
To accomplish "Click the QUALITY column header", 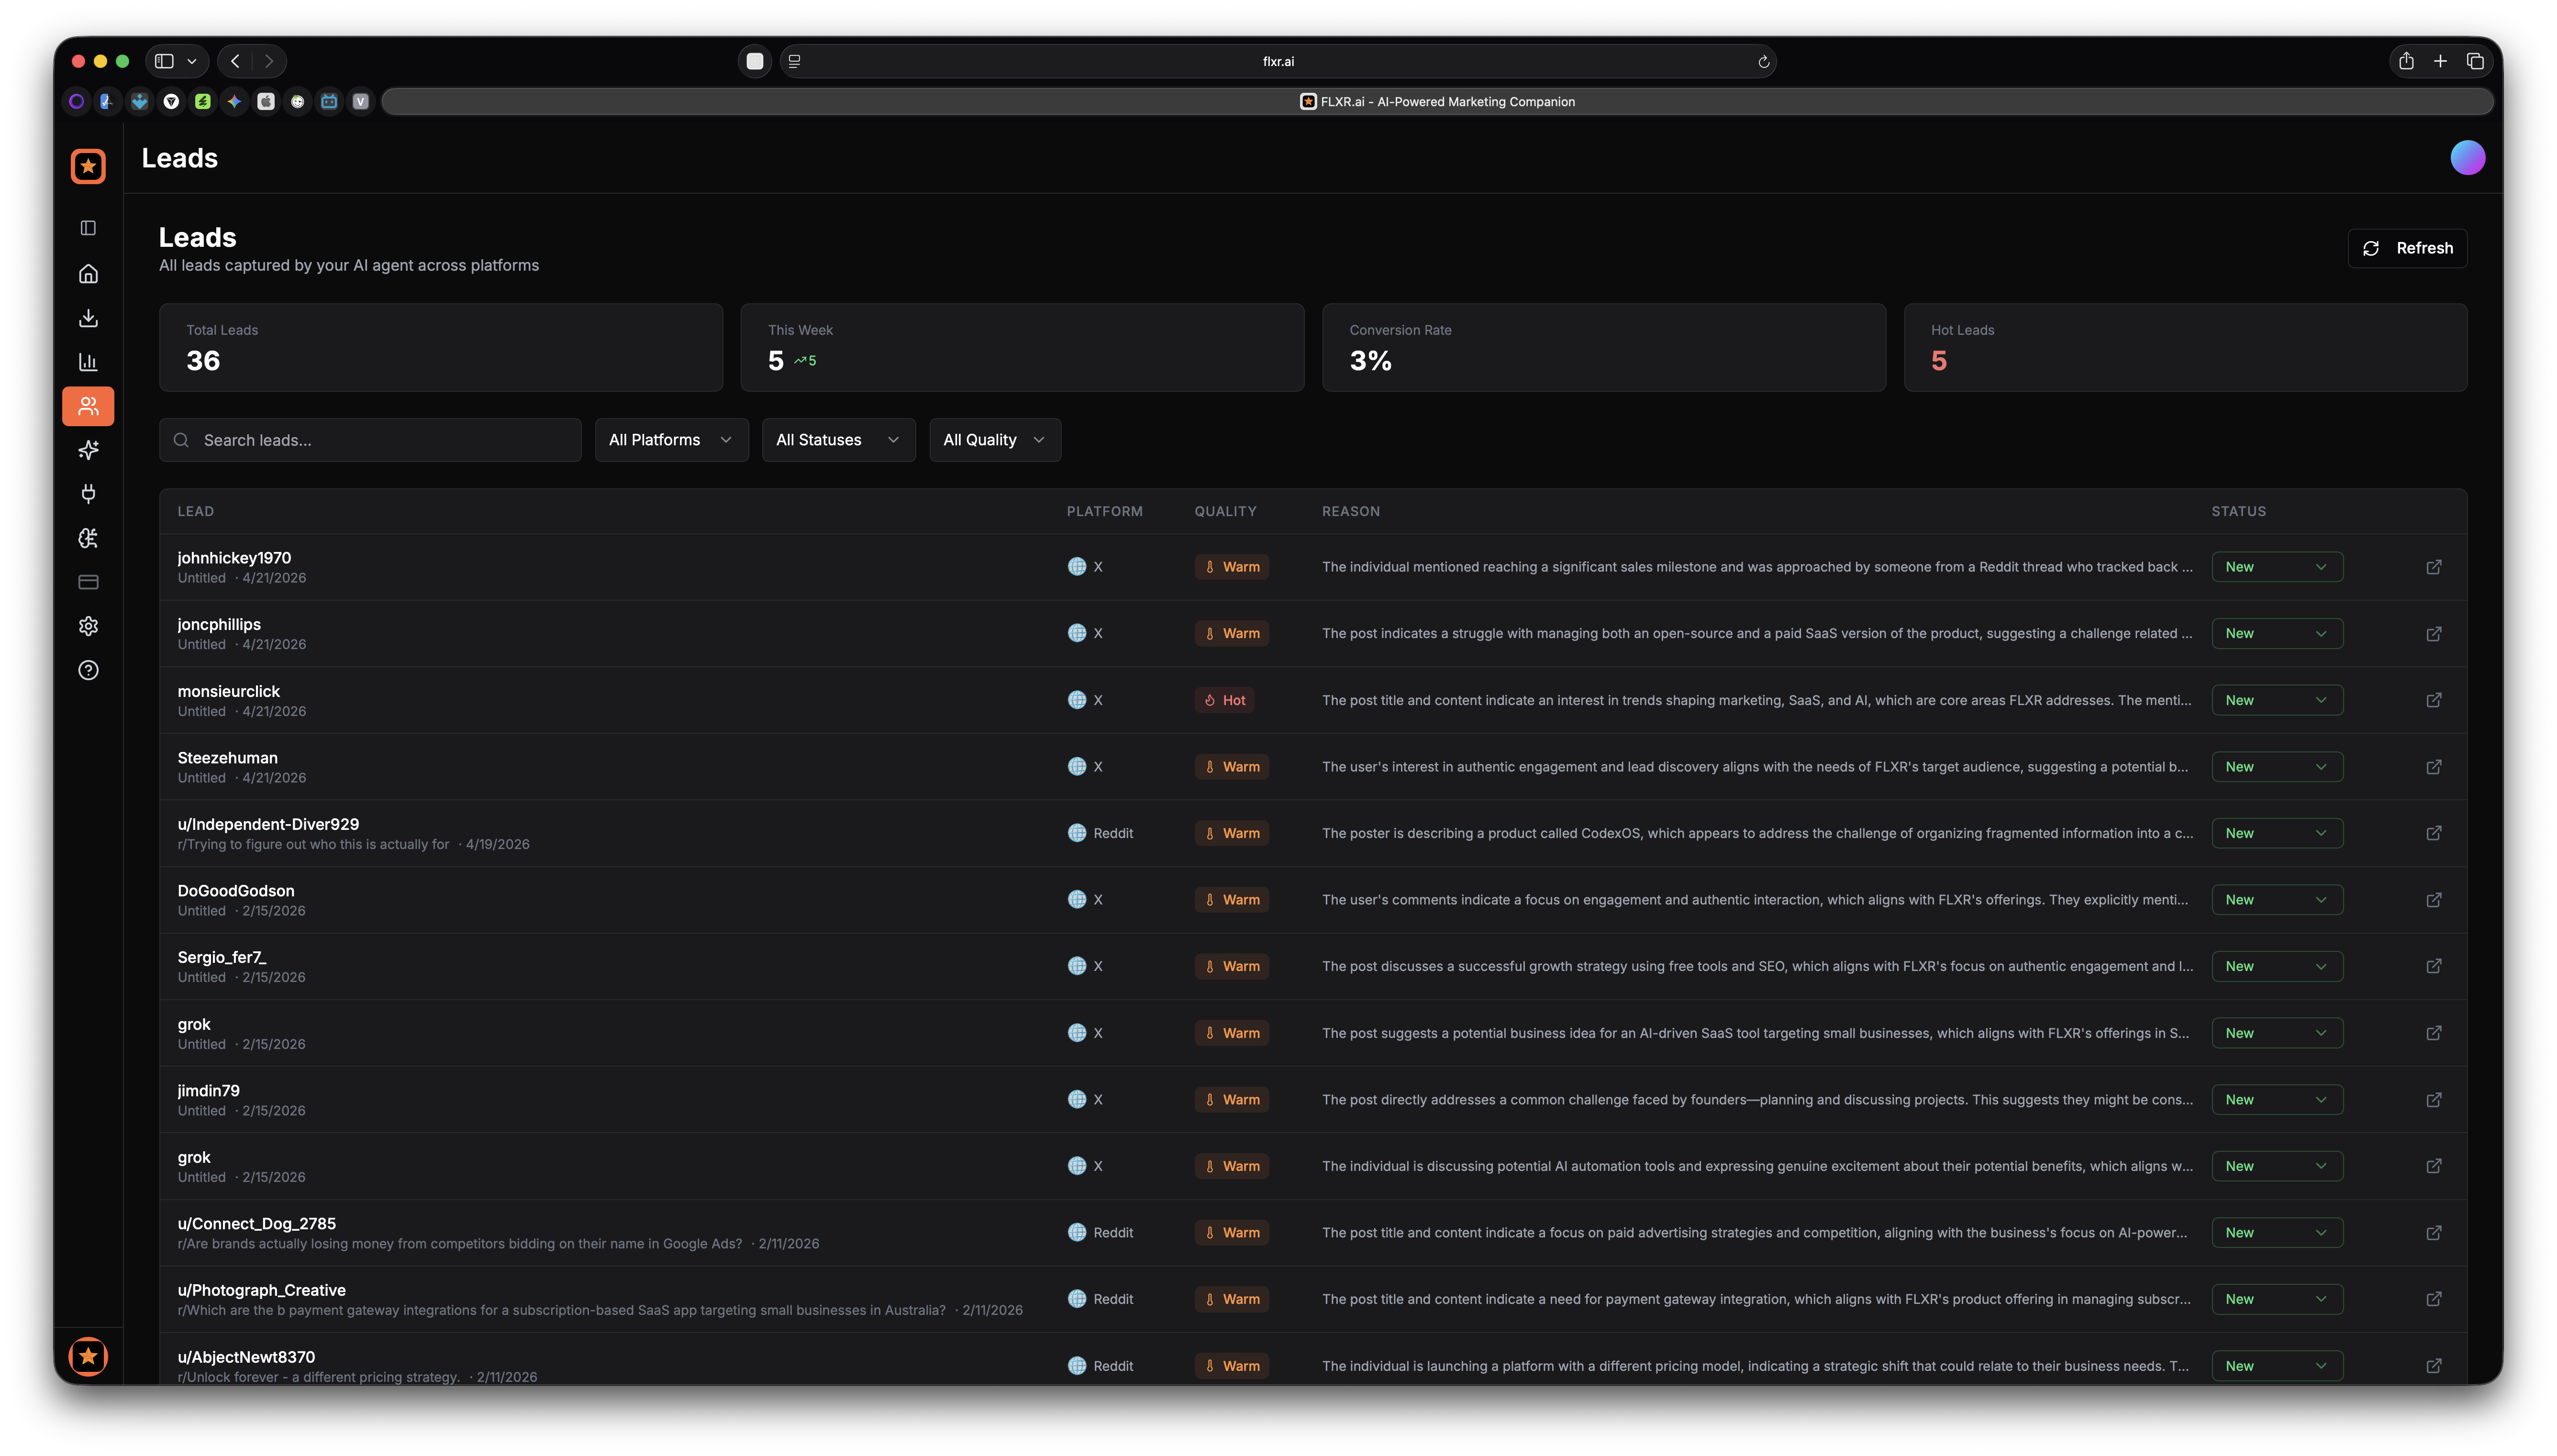I will coord(1225,511).
